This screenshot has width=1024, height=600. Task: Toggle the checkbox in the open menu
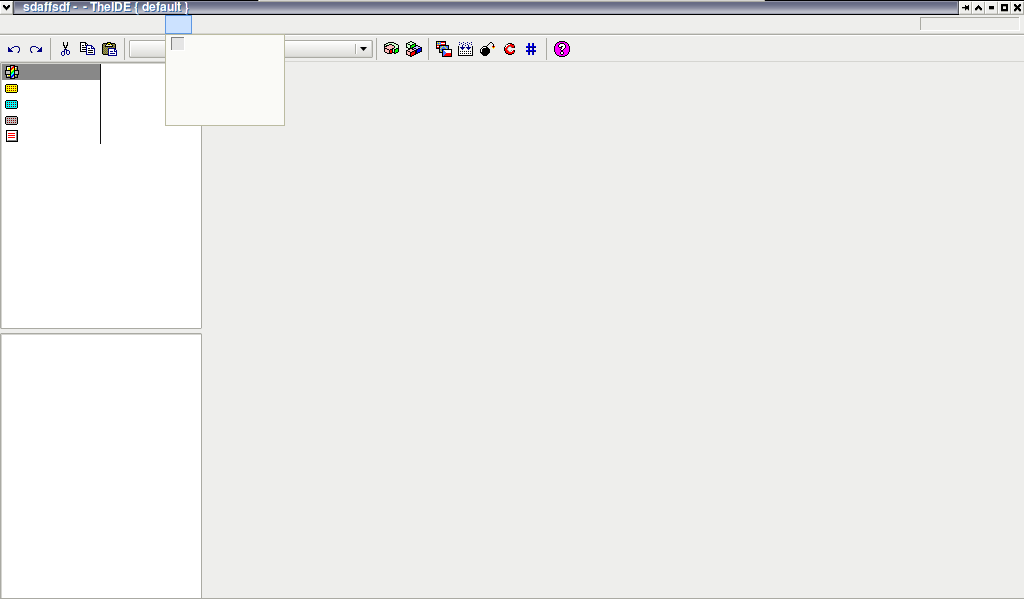coord(178,44)
